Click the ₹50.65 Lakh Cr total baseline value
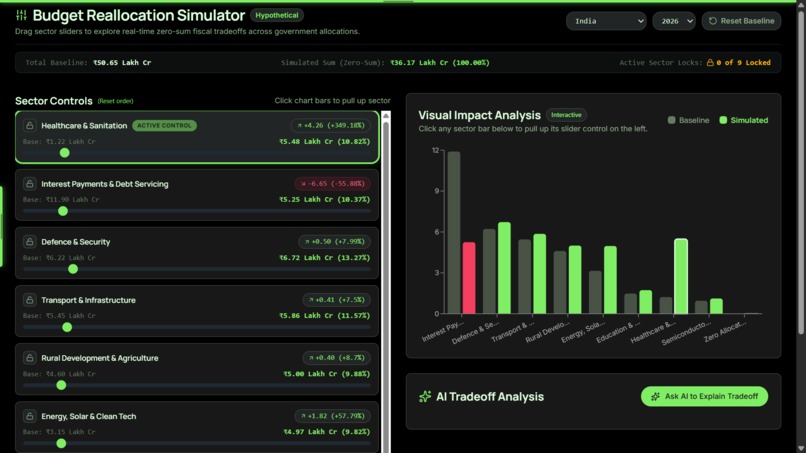Screen dimensions: 806x453 coord(122,63)
